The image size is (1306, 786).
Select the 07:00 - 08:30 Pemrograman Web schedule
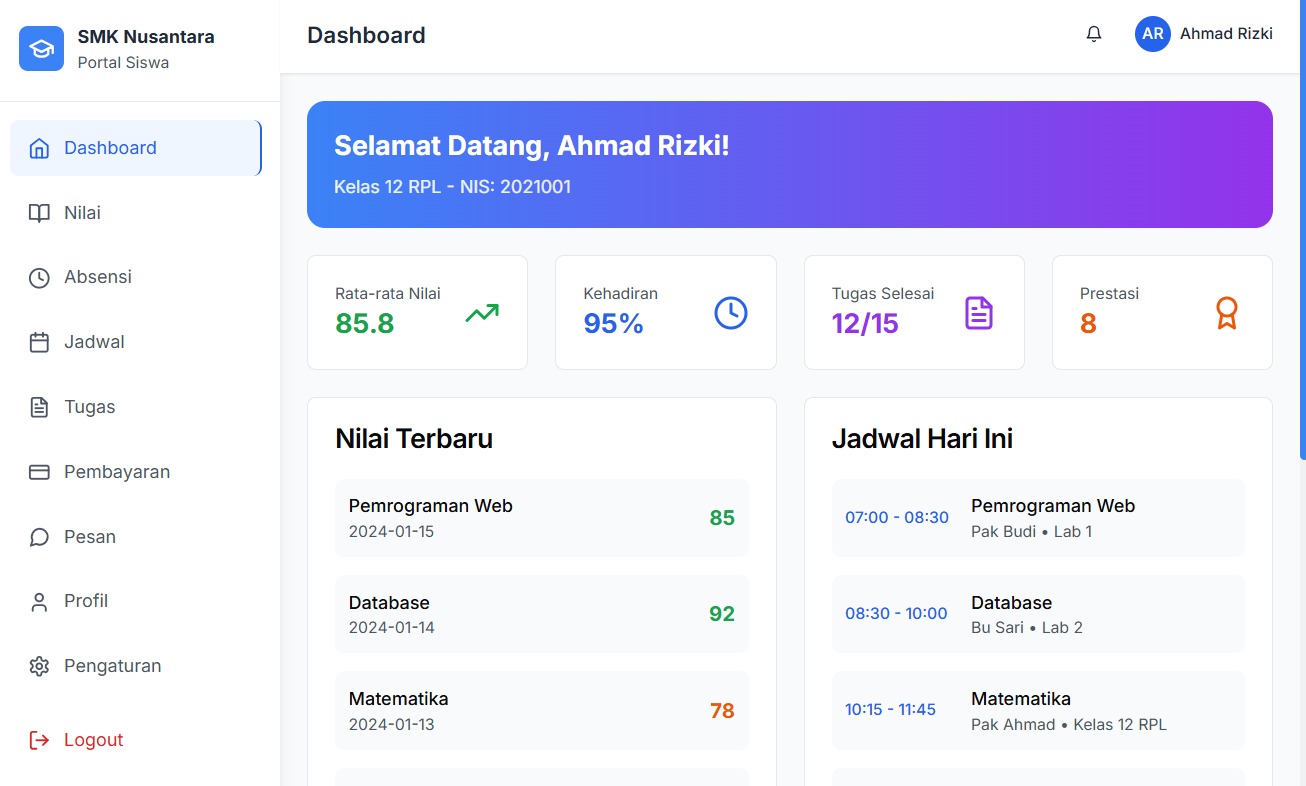pos(1037,518)
